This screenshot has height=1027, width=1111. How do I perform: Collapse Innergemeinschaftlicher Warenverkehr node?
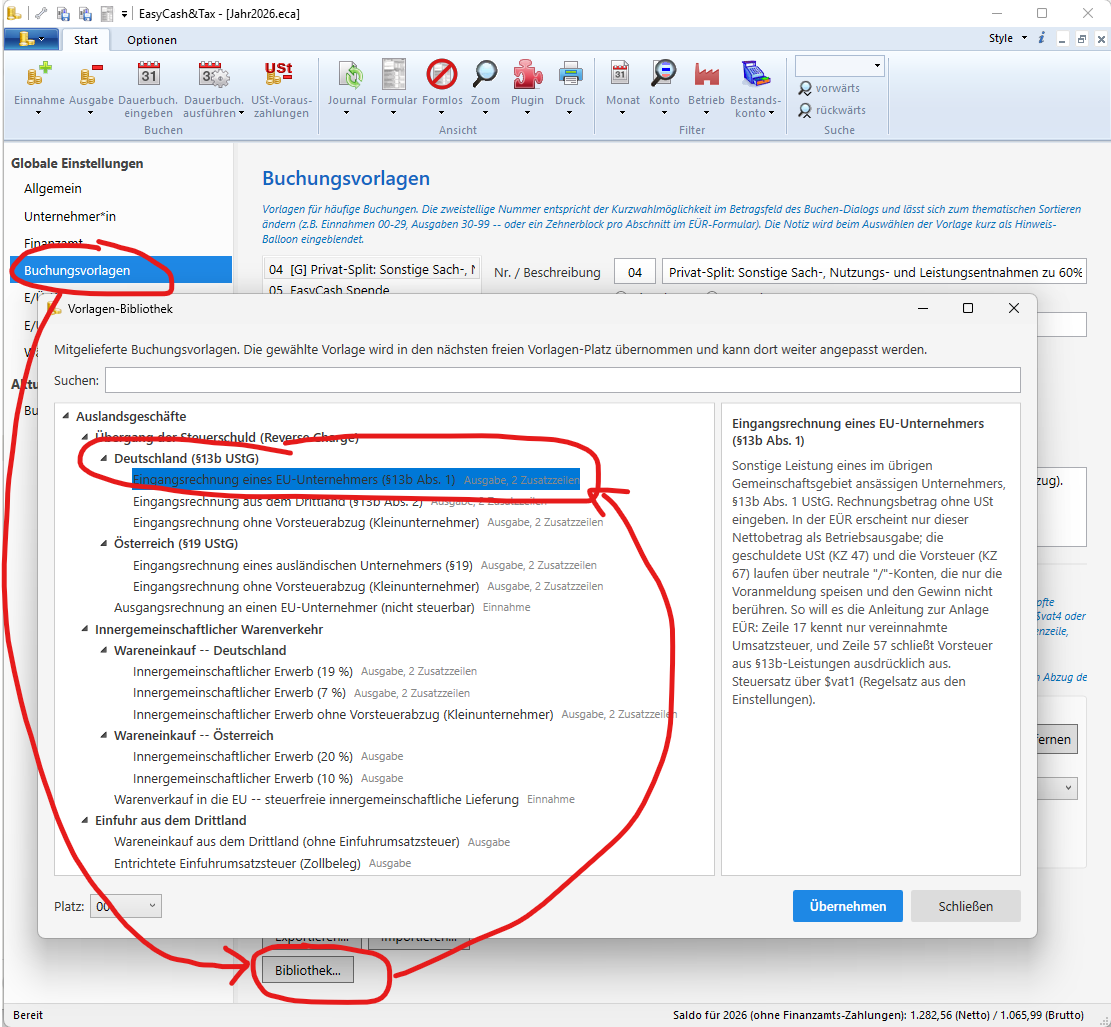pyautogui.click(x=85, y=629)
